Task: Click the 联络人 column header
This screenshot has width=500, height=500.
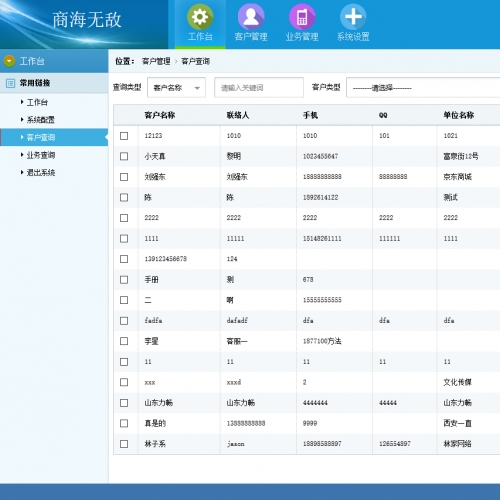Action: (x=238, y=115)
